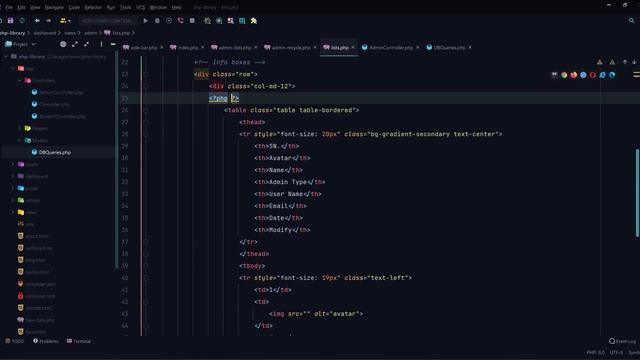
Task: Collapse the Controllers folder arrow
Action: point(20,81)
